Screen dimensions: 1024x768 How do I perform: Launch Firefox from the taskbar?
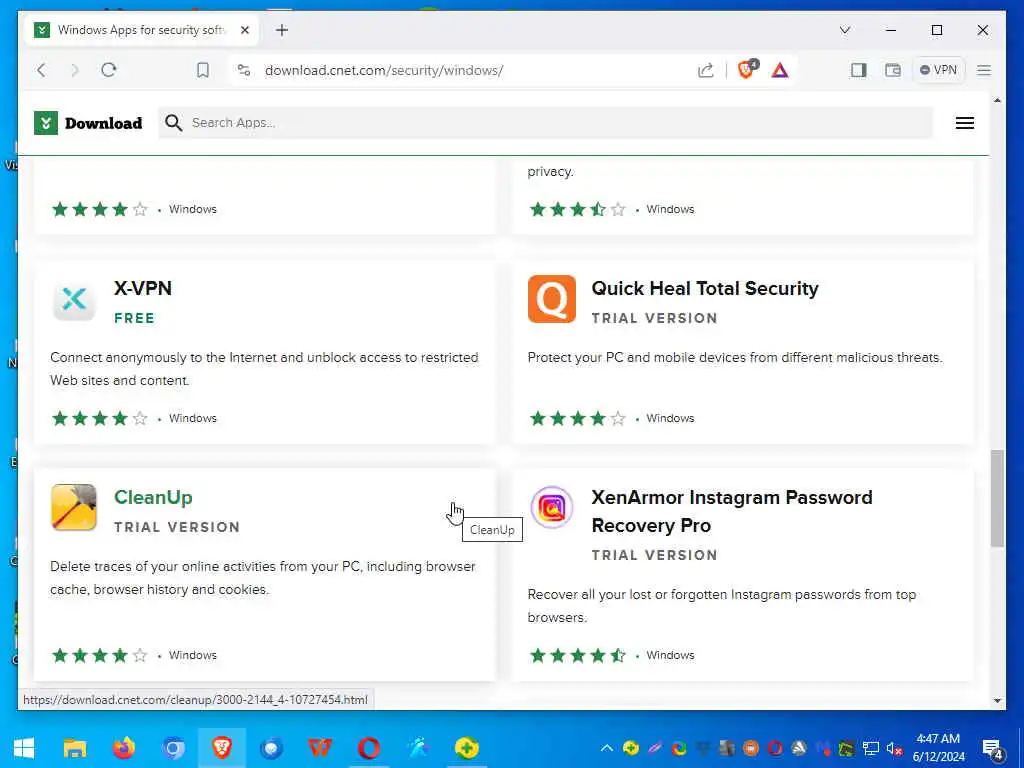pos(123,748)
